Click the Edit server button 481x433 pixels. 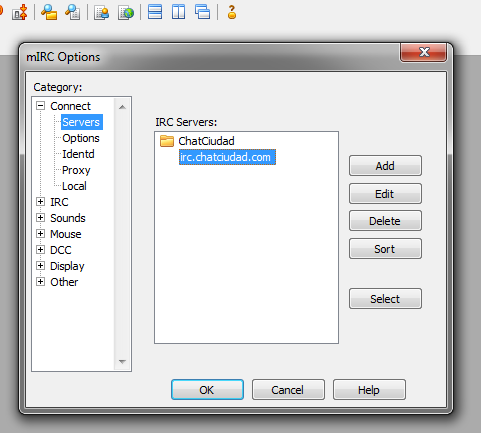385,194
